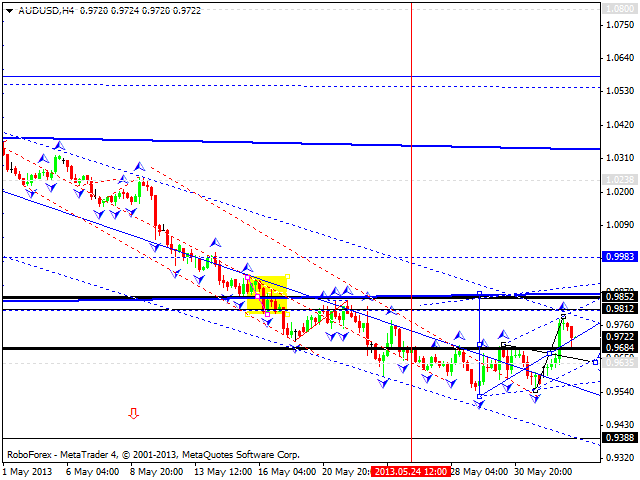Click the 1.0090 price scale value

point(620,224)
